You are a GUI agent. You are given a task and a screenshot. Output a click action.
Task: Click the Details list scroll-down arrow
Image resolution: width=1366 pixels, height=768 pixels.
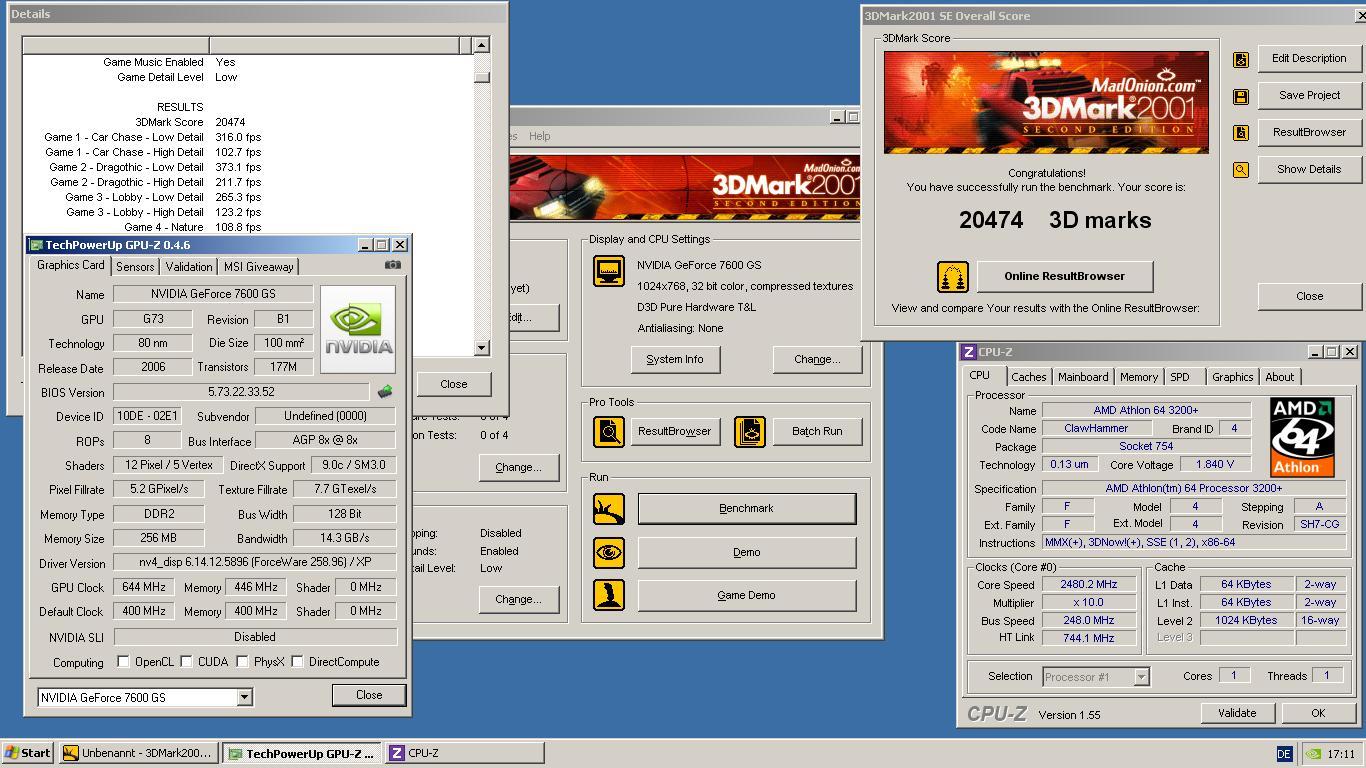pos(481,347)
